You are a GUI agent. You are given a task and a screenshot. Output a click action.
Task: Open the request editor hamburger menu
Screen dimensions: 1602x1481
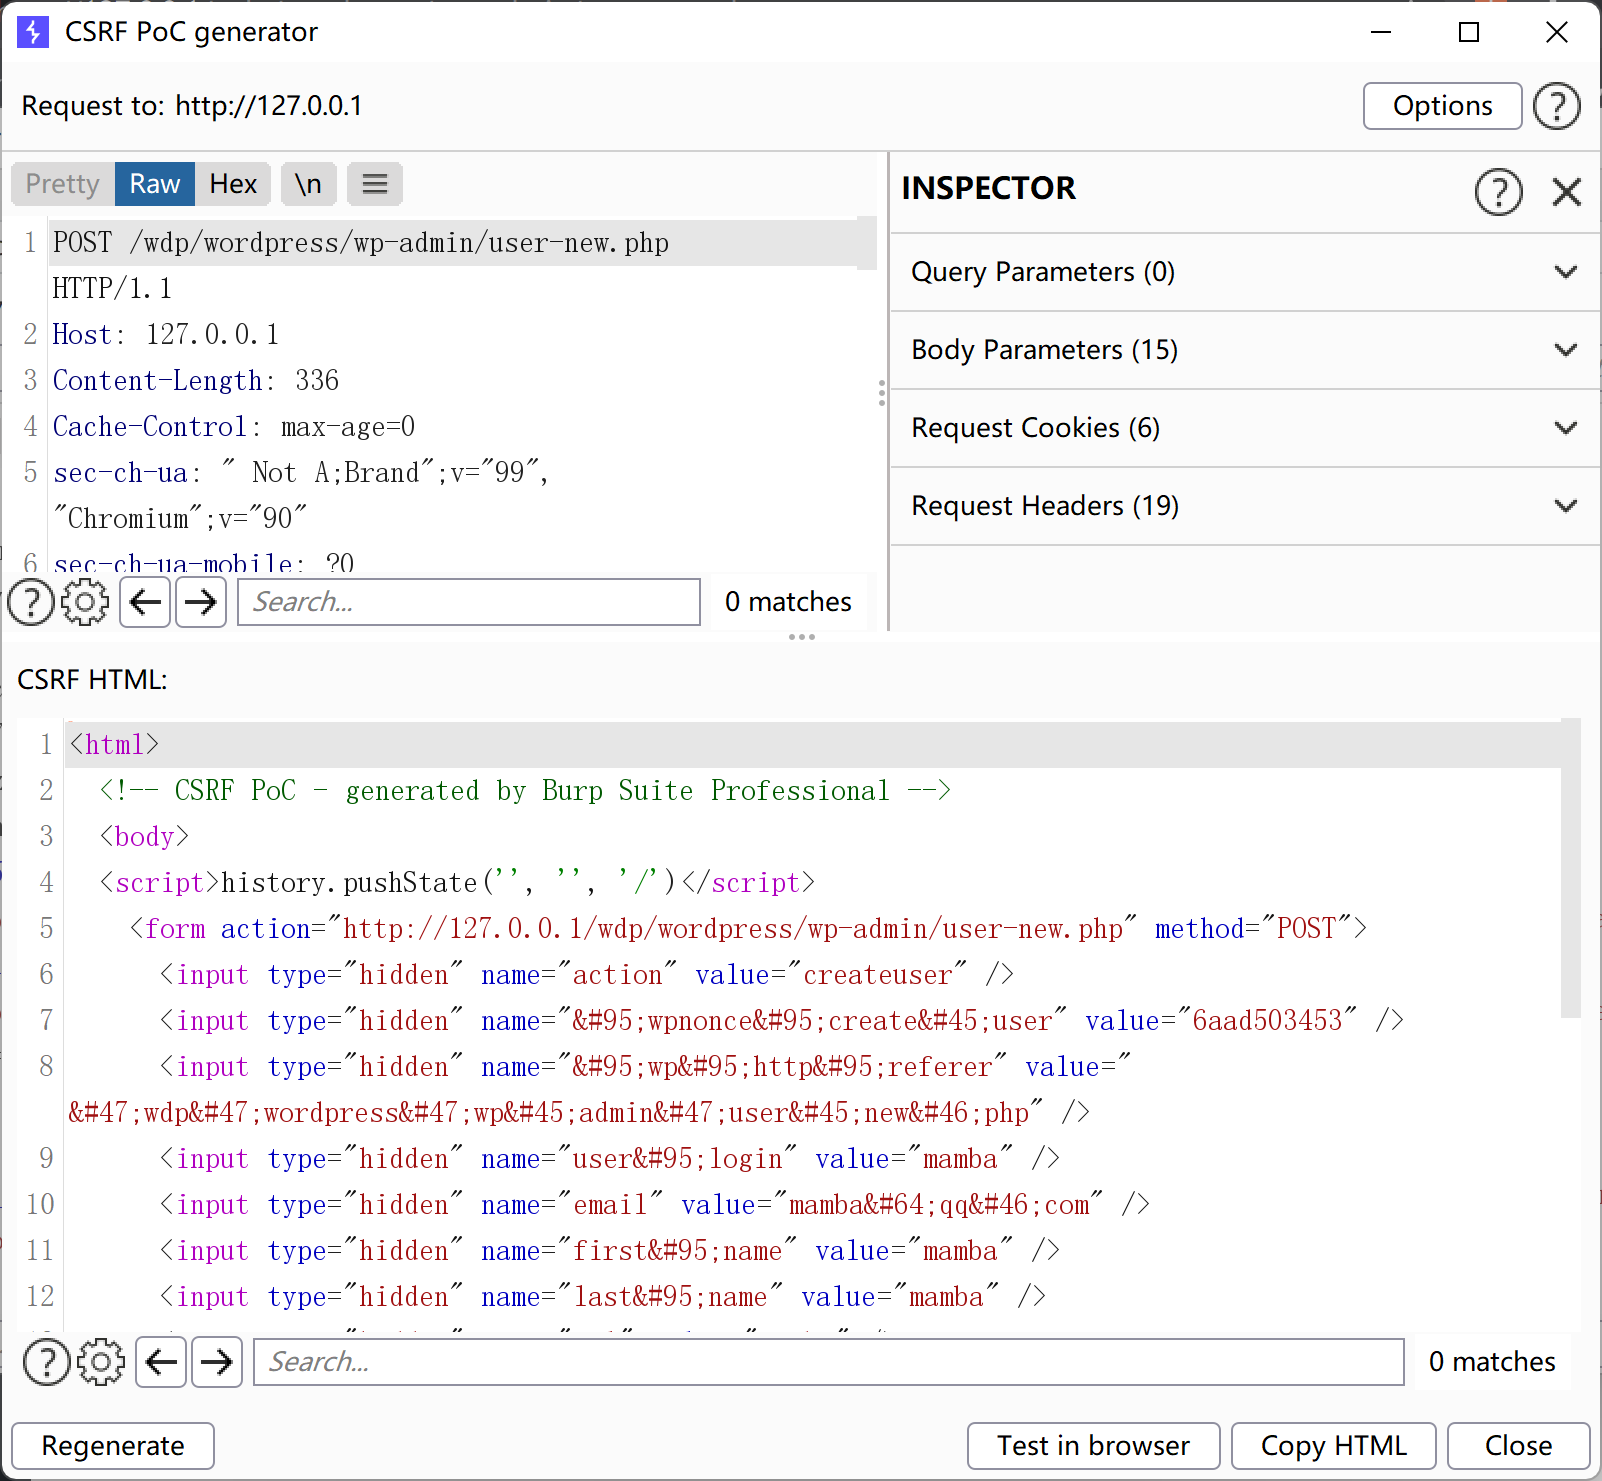point(375,184)
